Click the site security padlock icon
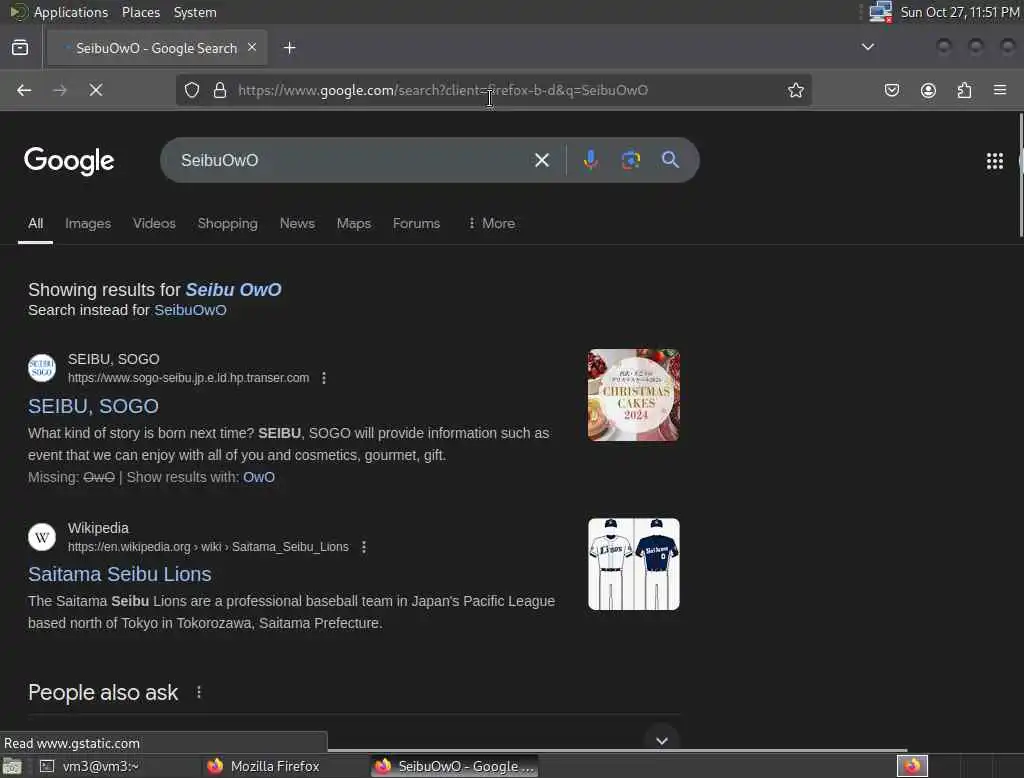The width and height of the screenshot is (1024, 778). [x=220, y=90]
